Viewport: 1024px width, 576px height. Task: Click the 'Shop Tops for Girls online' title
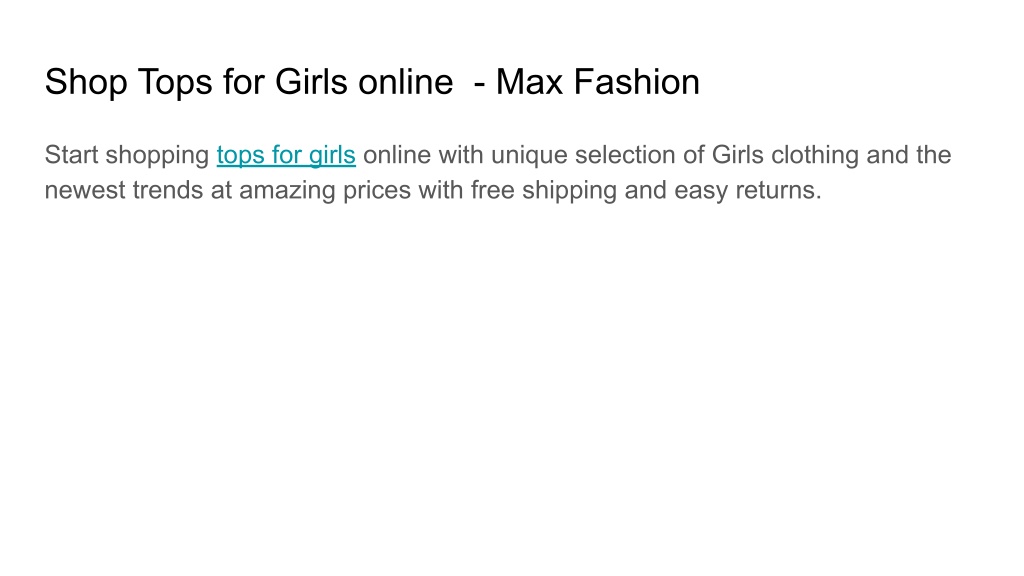tap(249, 82)
